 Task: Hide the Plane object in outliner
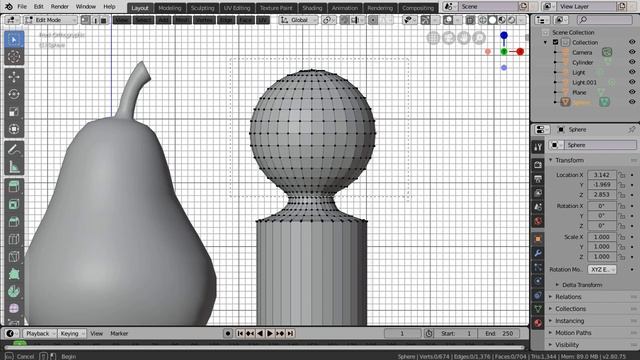632,92
